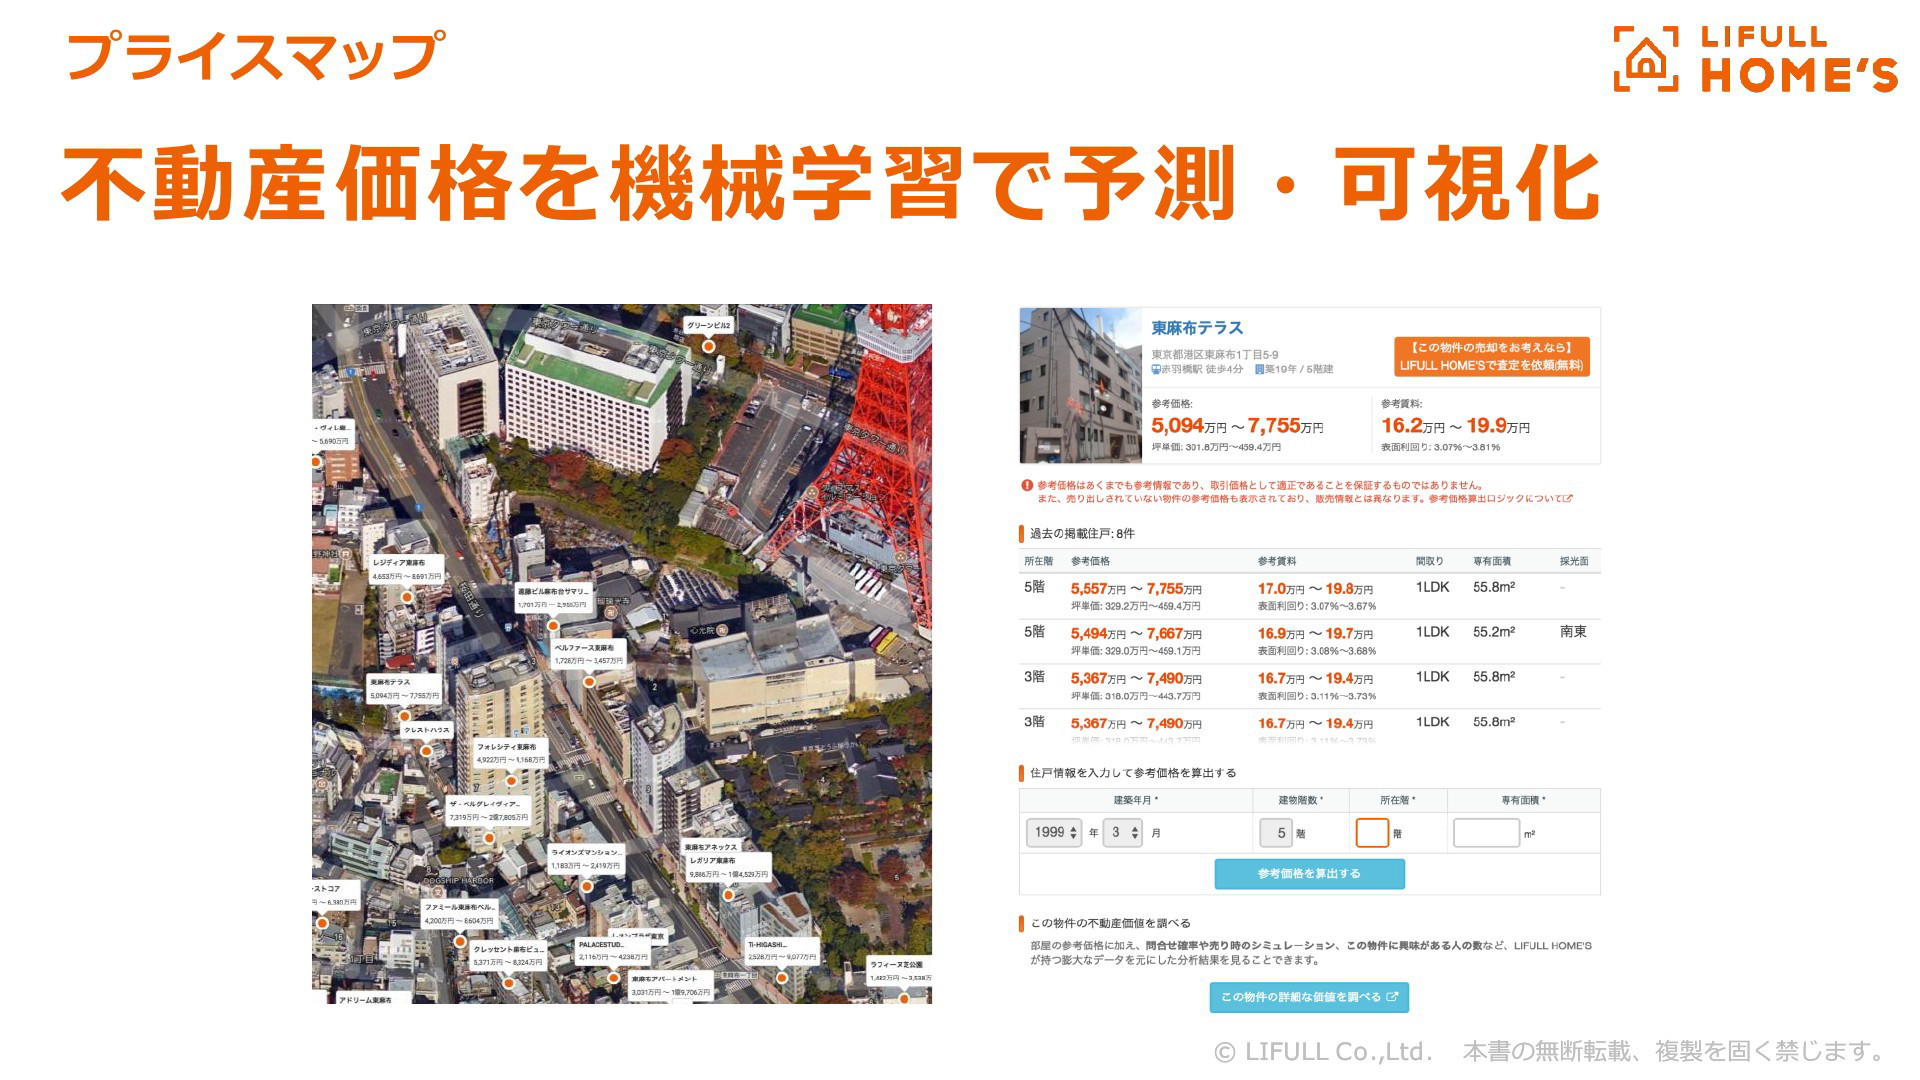The image size is (1920, 1080).
Task: Click the map pin under フォレシティ東麻布
Action: (509, 782)
